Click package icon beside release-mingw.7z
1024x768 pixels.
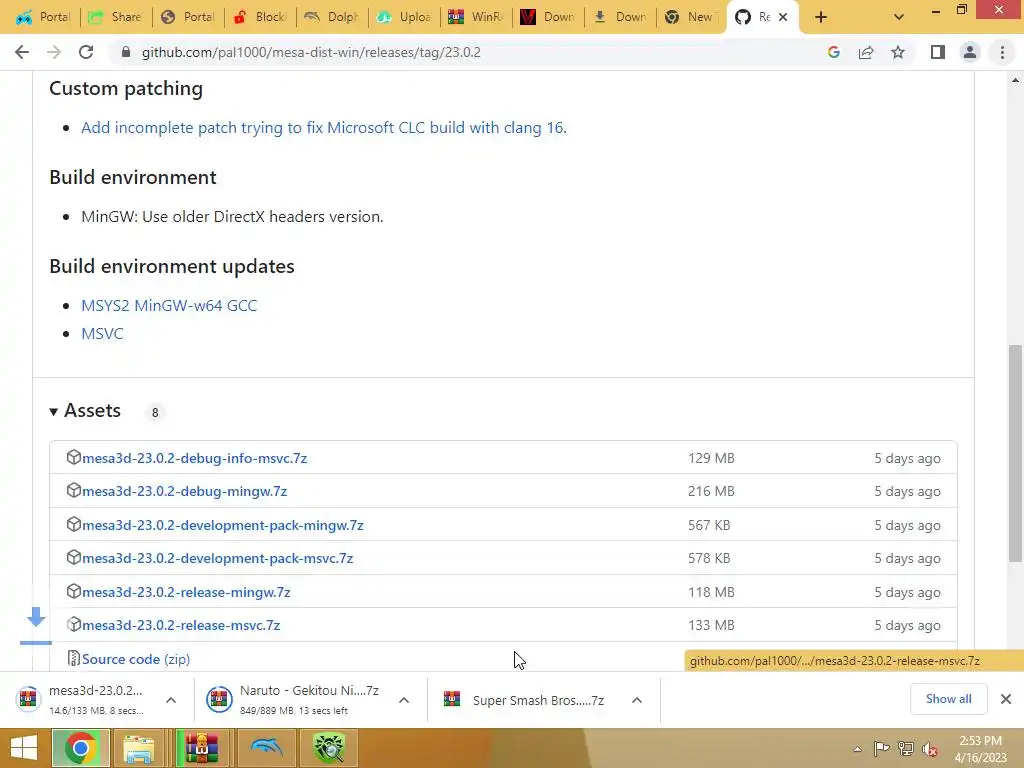(74, 591)
